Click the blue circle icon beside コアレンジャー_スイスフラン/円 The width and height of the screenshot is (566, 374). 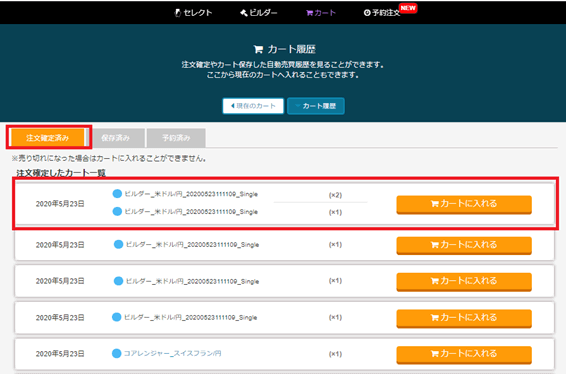point(116,353)
